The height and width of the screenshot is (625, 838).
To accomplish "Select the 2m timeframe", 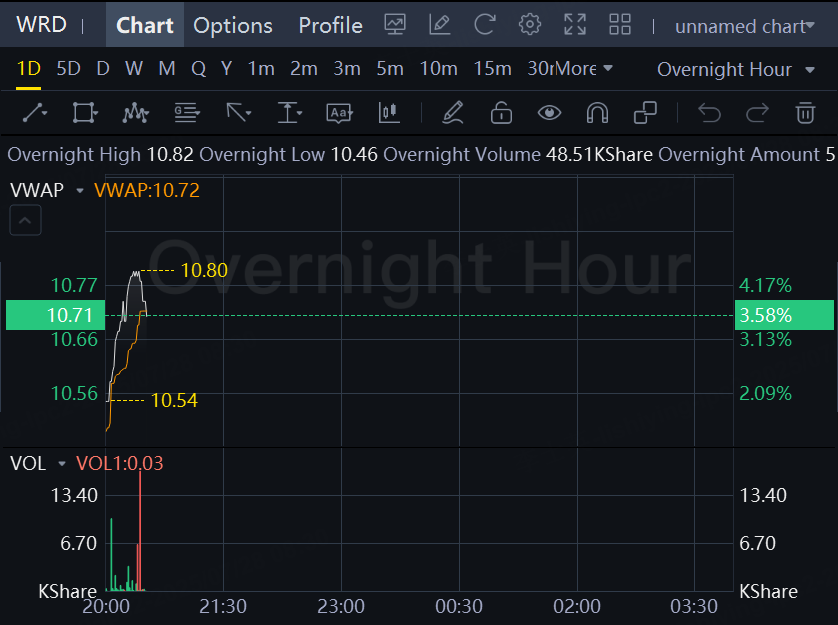I will [x=304, y=69].
